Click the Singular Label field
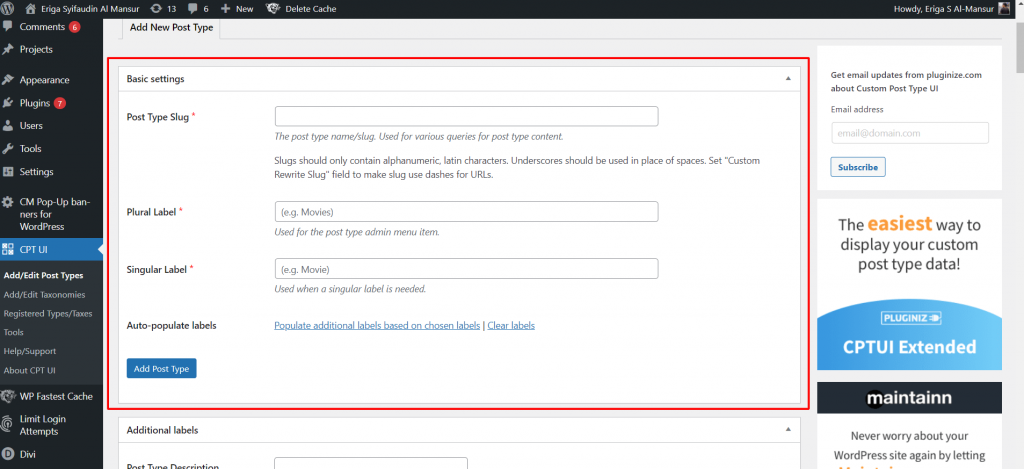1024x469 pixels. [466, 268]
